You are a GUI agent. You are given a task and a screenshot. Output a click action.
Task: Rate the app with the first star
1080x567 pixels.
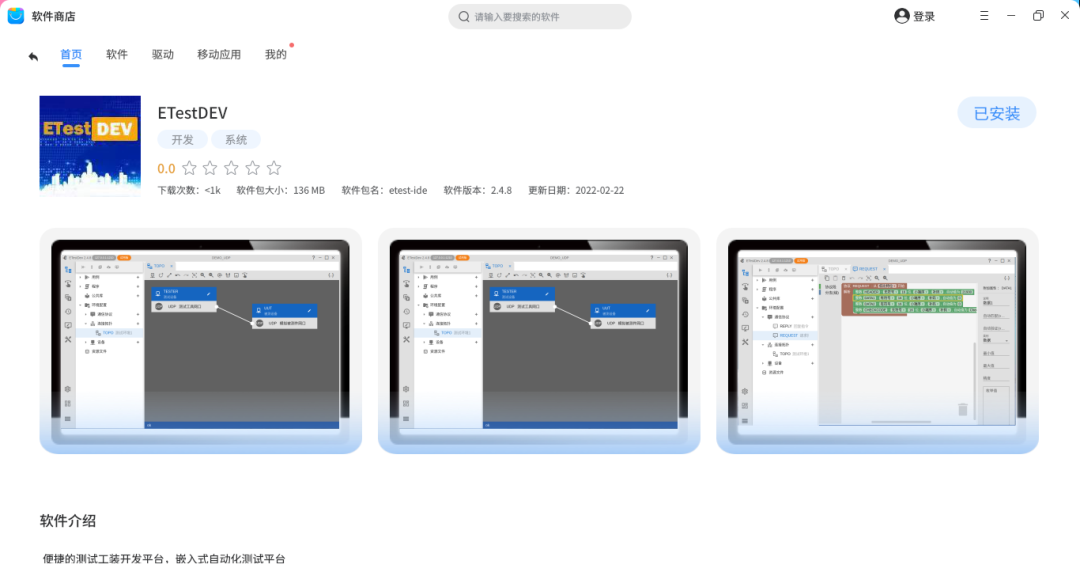190,168
